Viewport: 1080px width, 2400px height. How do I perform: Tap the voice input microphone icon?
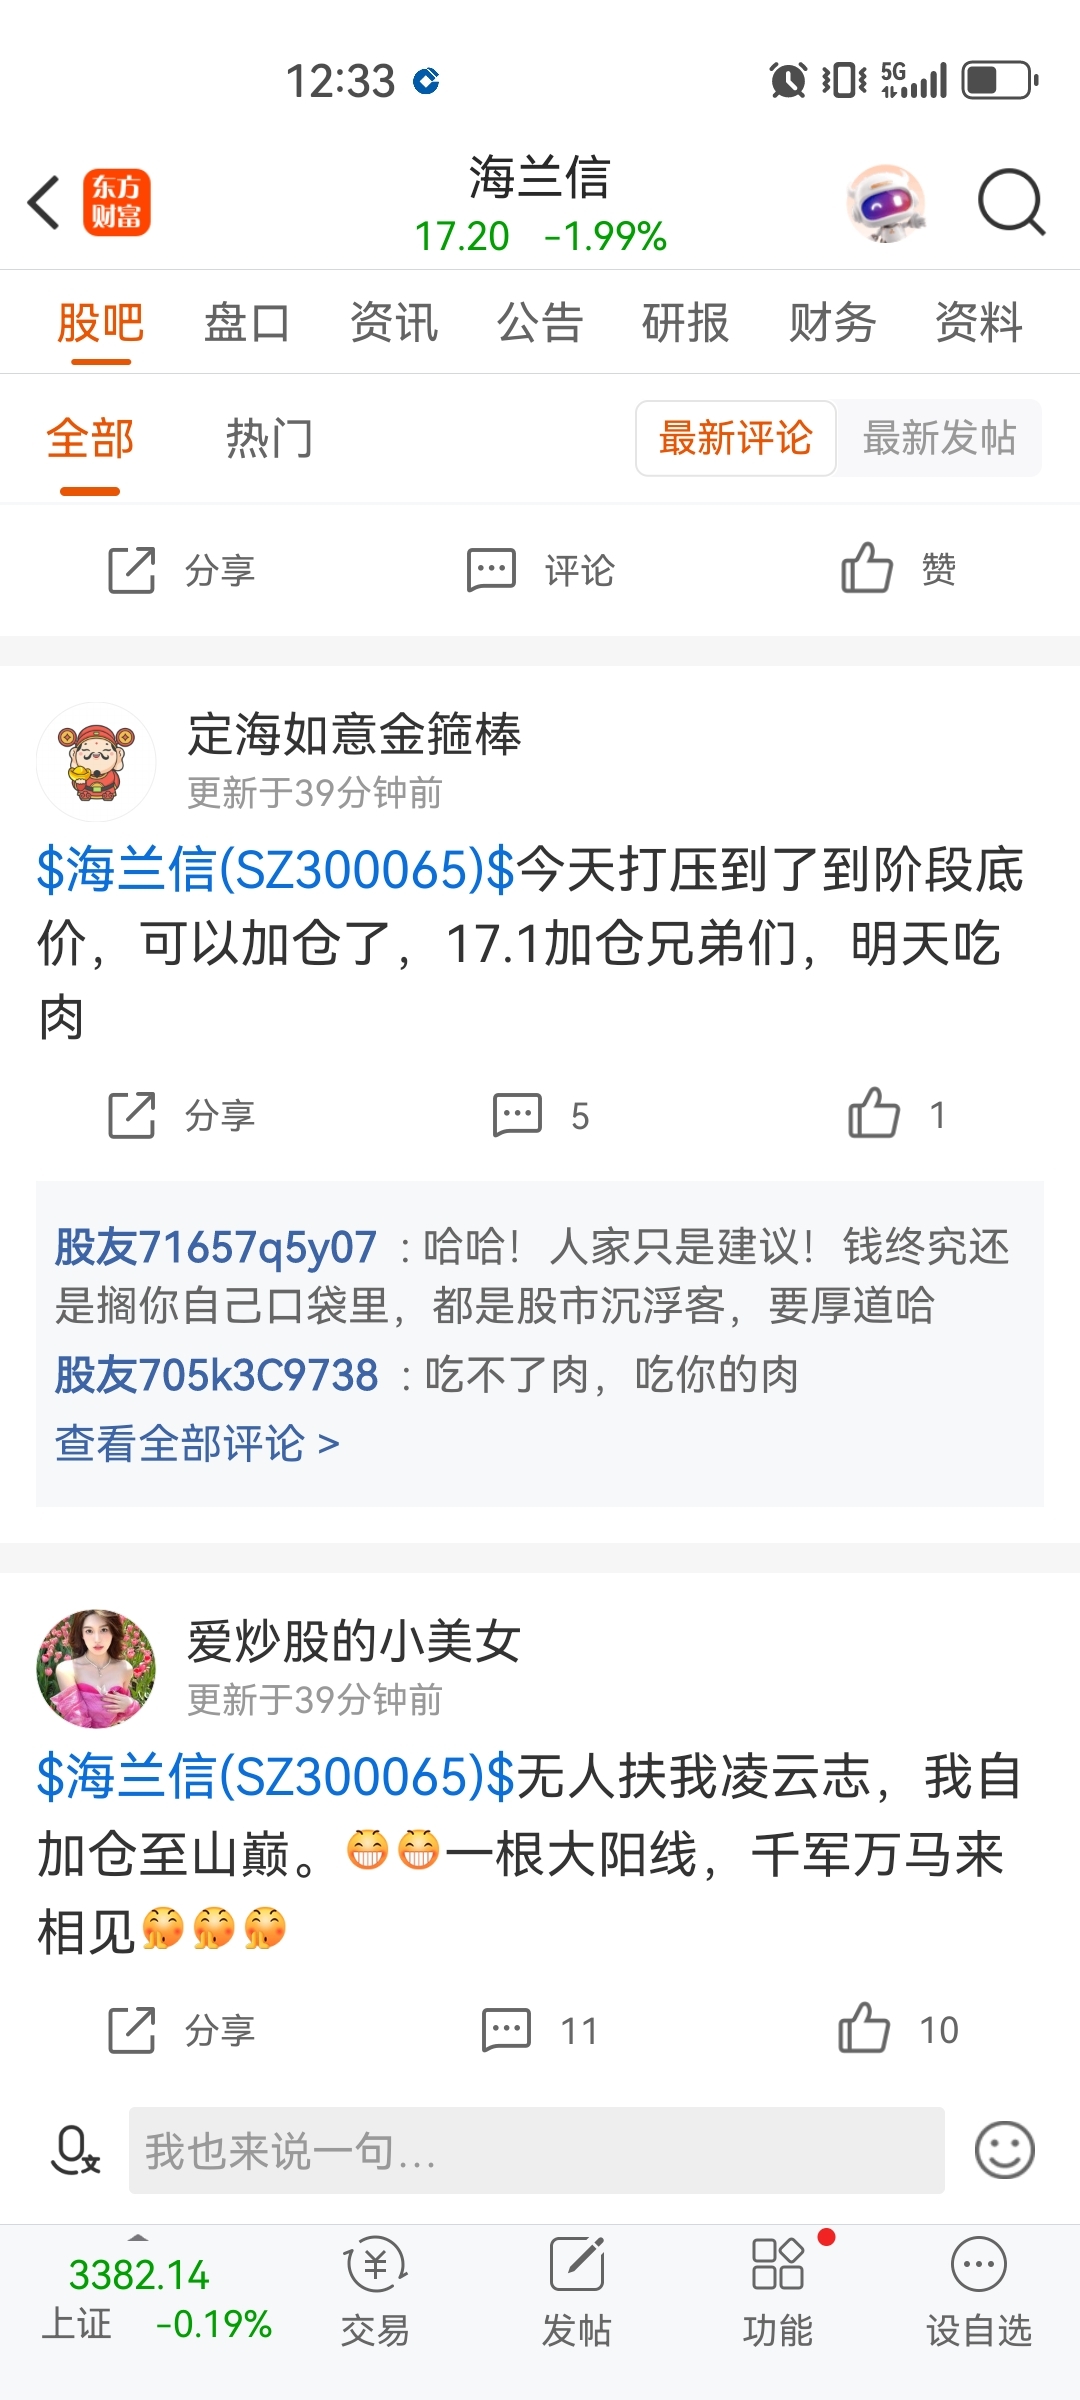pos(74,2151)
